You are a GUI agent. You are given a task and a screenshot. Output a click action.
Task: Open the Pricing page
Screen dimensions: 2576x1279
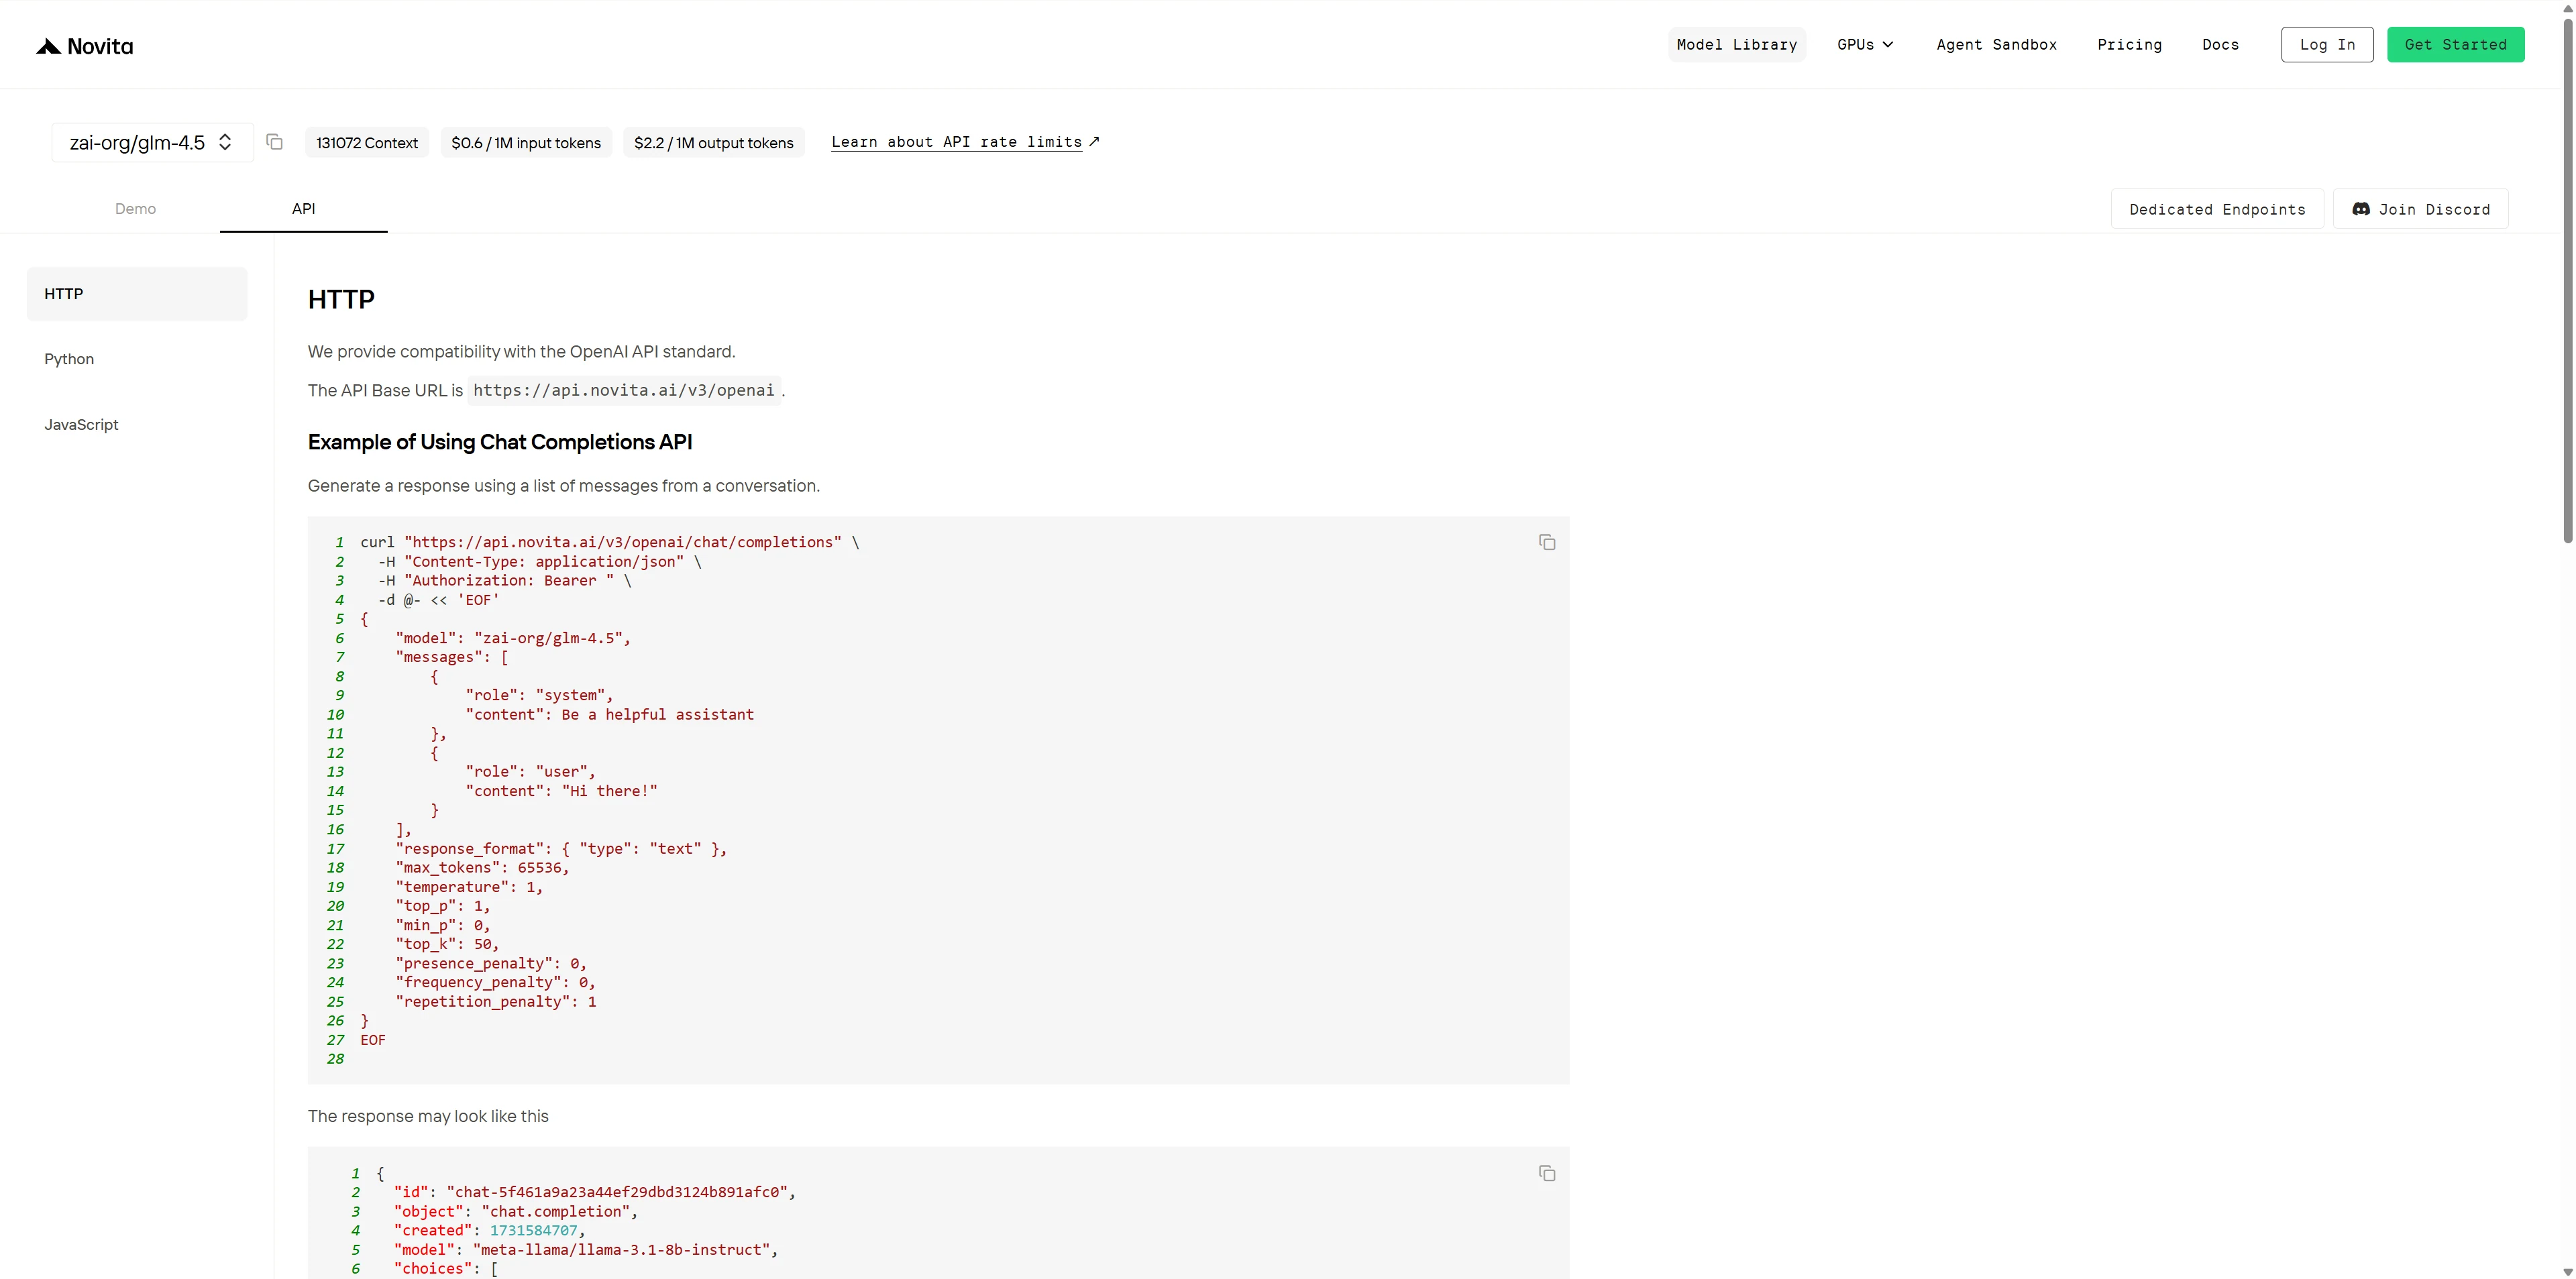click(2129, 44)
